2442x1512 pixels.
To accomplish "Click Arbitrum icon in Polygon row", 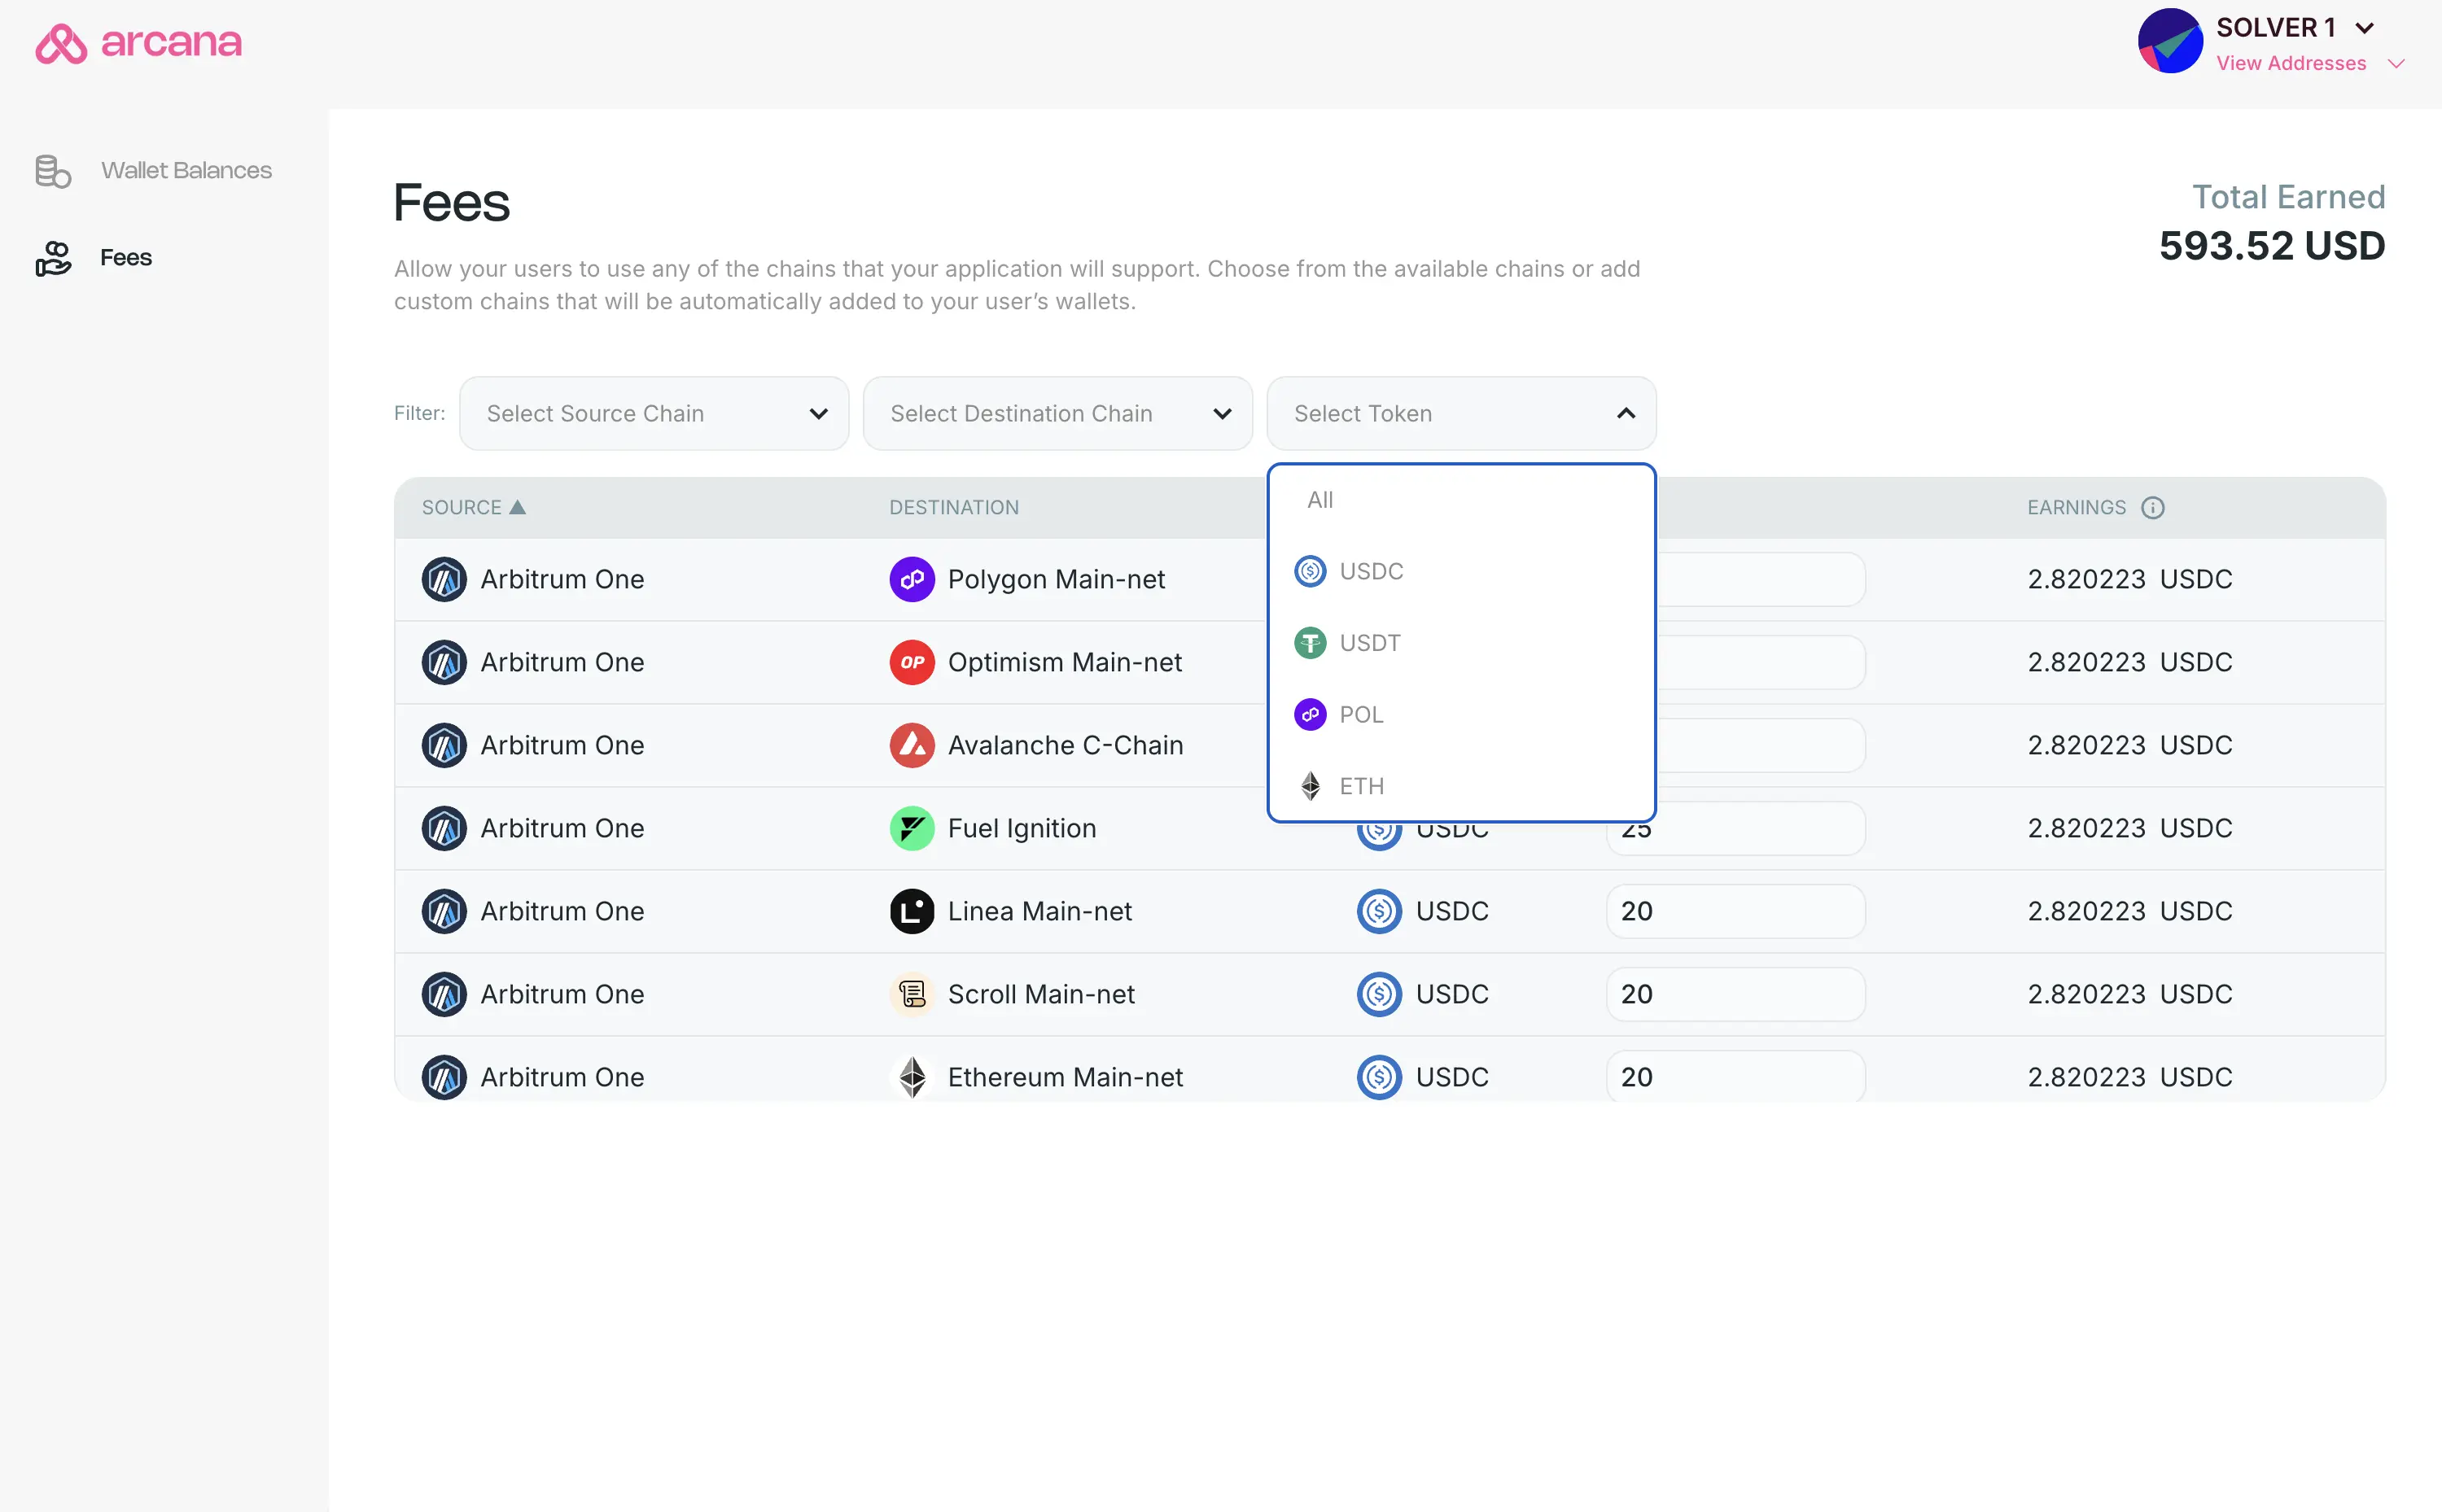I will [x=444, y=580].
